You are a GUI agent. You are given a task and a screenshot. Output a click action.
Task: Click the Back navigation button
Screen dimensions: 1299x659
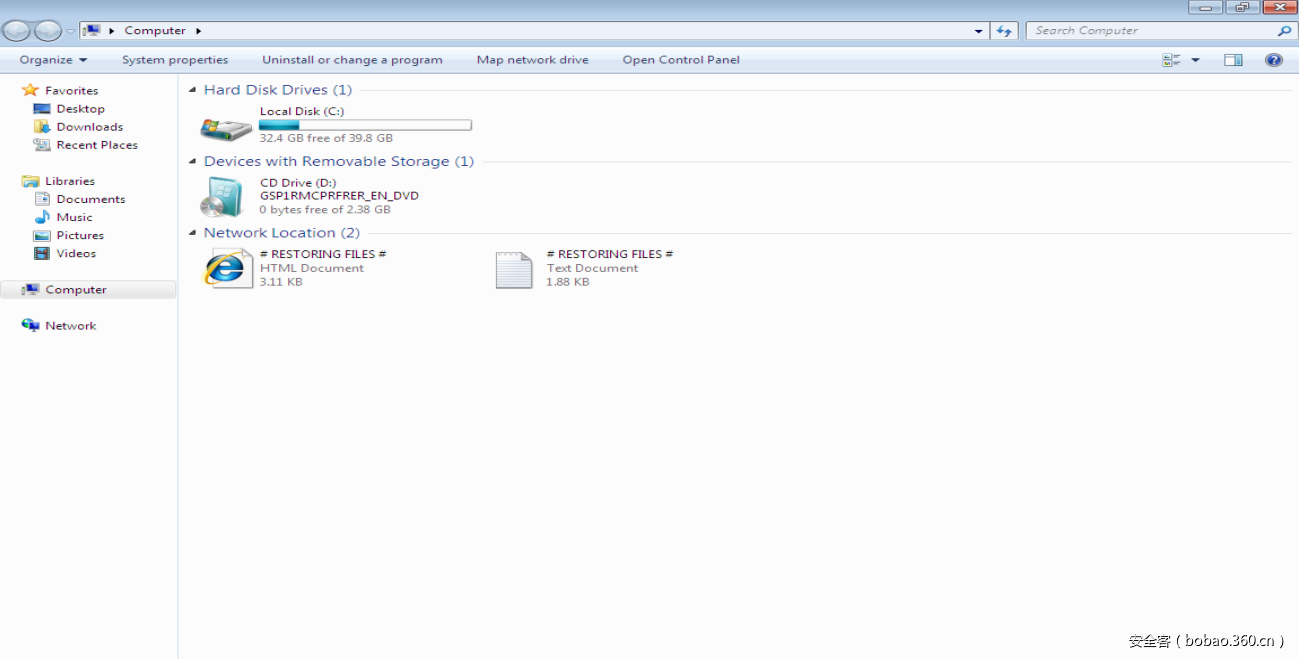click(17, 31)
